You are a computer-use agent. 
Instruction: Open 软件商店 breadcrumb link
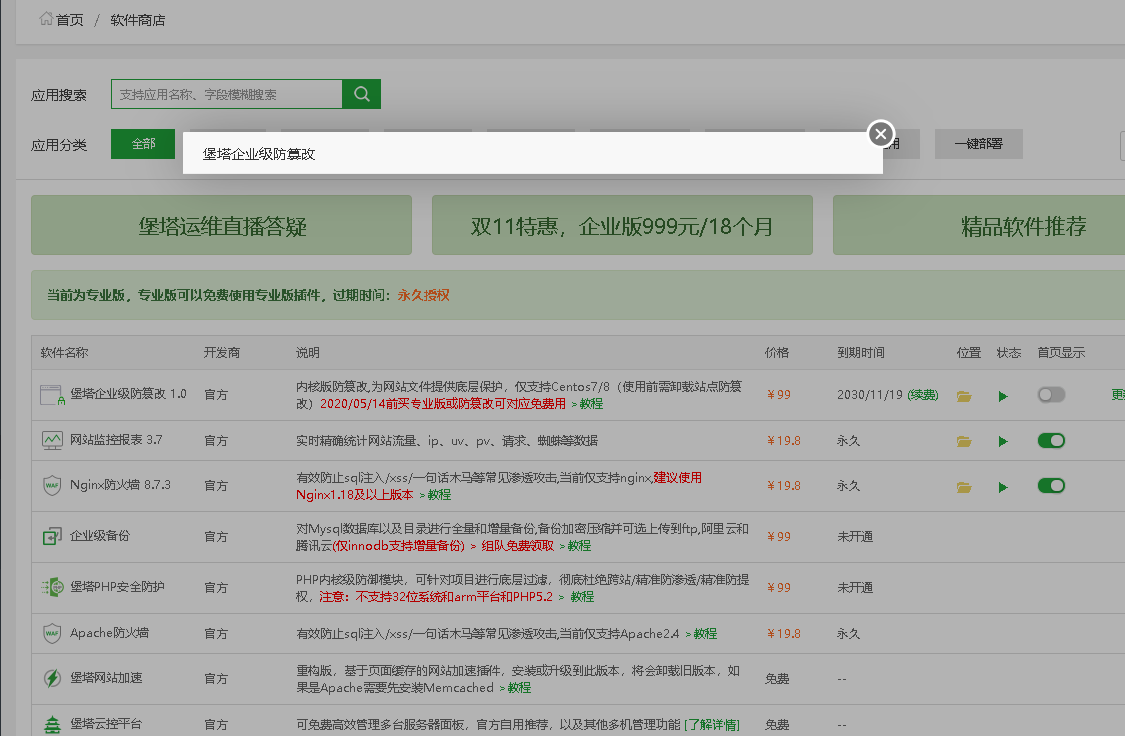[138, 20]
